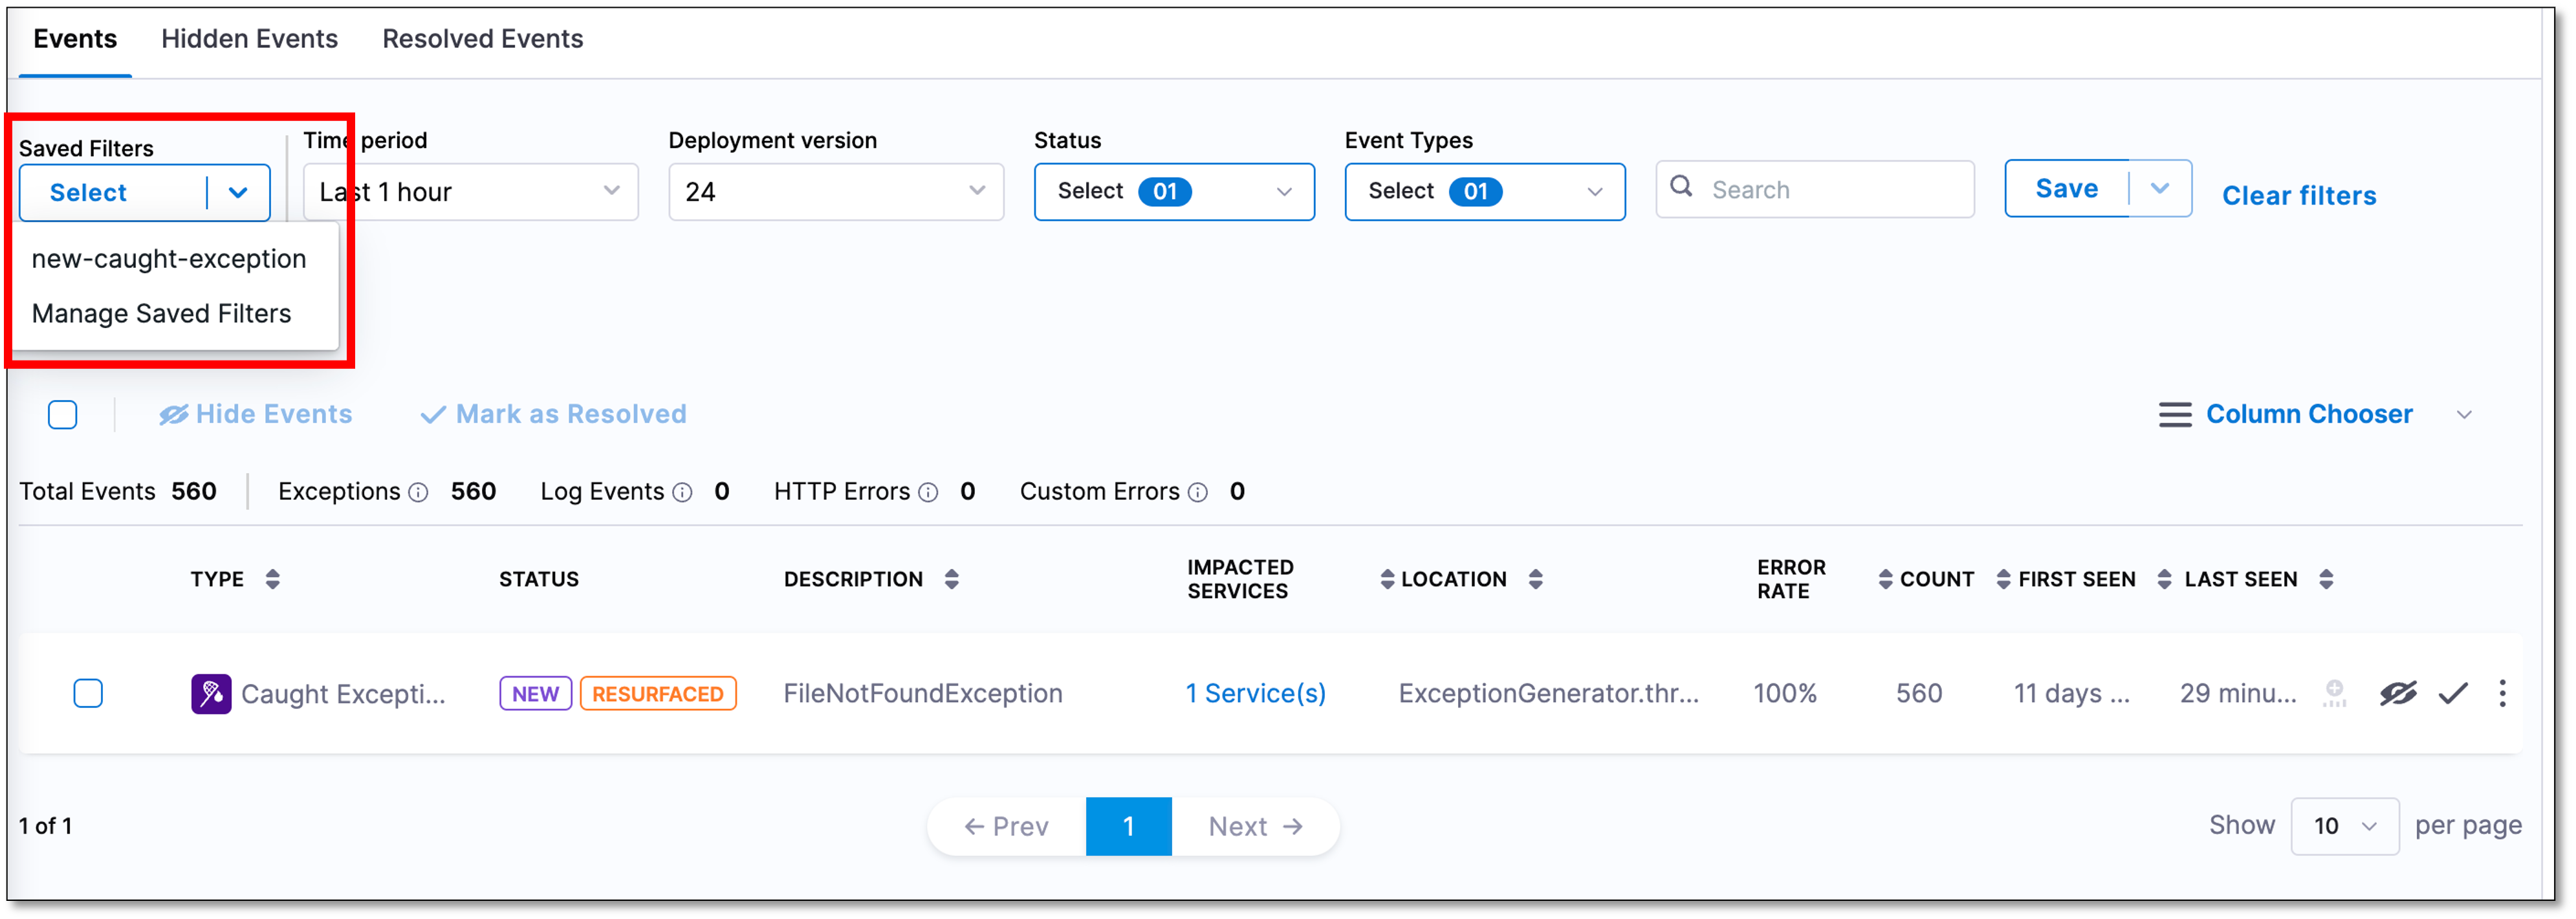Toggle the select-all events checkbox
The height and width of the screenshot is (919, 2576).
point(63,414)
